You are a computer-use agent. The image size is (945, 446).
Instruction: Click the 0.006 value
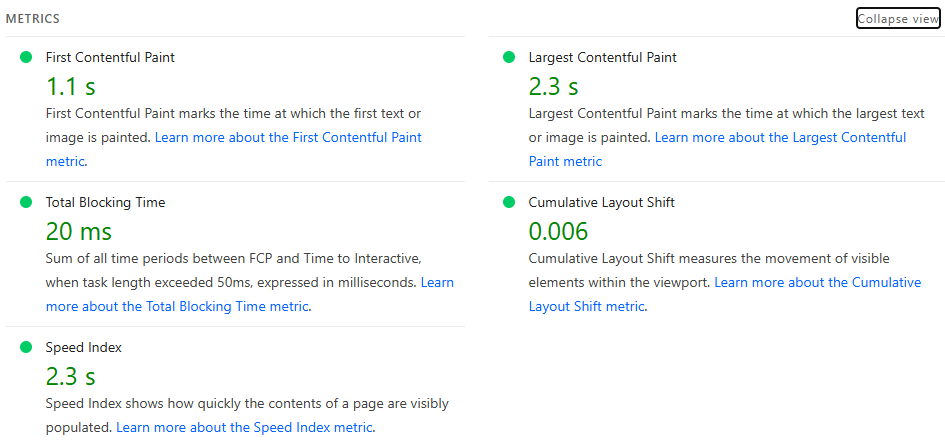558,232
